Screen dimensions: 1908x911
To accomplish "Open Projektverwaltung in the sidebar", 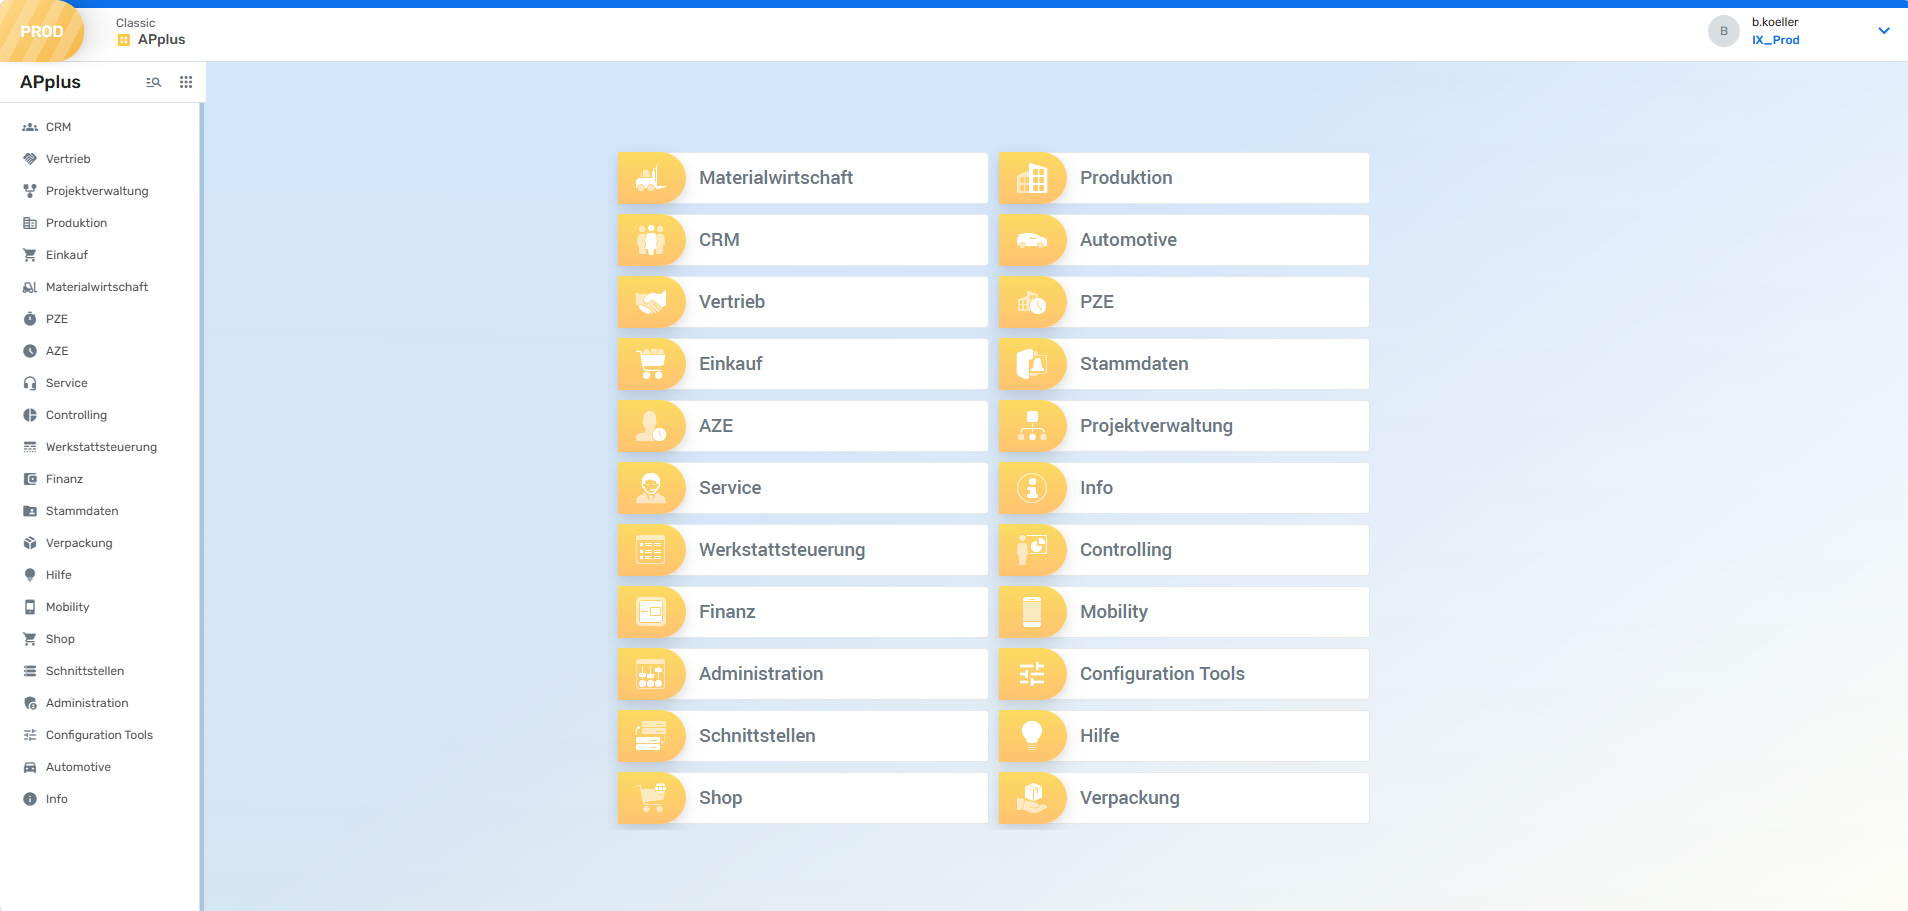I will tap(100, 191).
